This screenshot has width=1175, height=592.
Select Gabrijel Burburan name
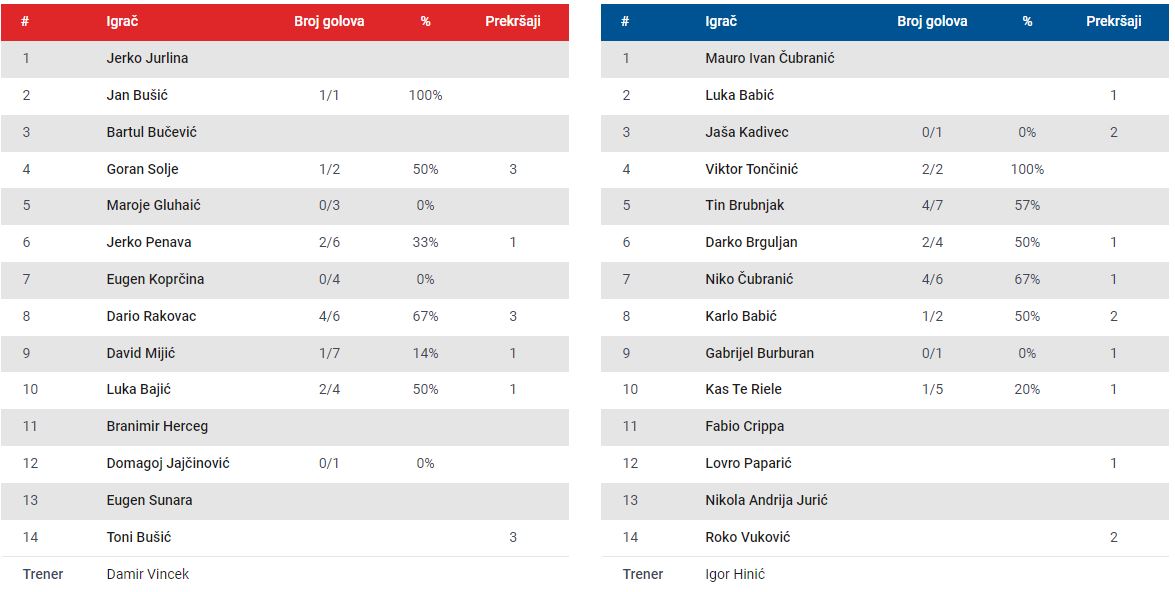[x=759, y=353]
